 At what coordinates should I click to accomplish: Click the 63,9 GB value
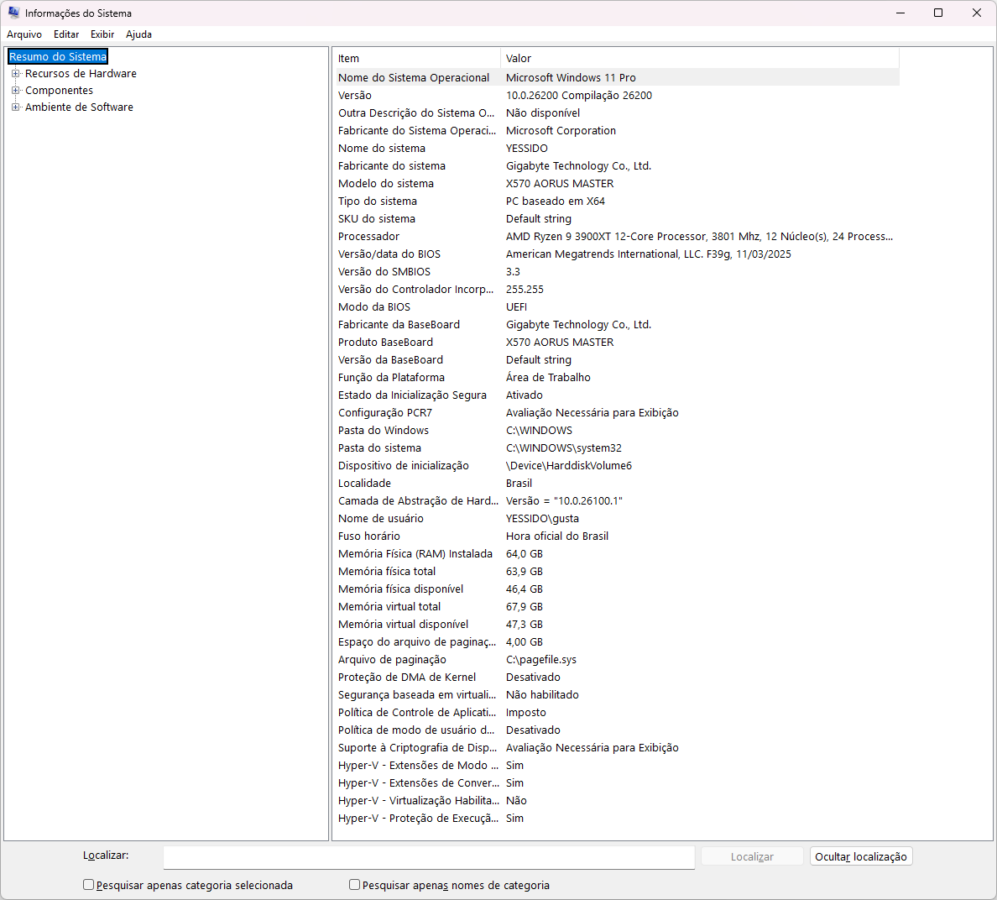(525, 571)
